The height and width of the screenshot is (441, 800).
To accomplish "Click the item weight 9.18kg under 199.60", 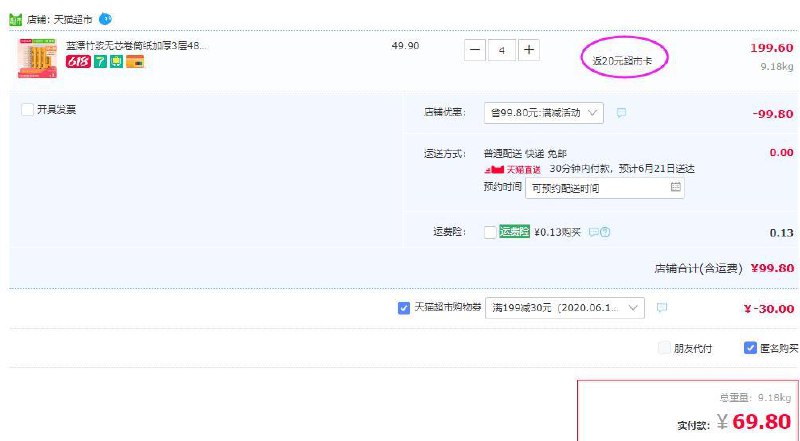I will pos(777,66).
